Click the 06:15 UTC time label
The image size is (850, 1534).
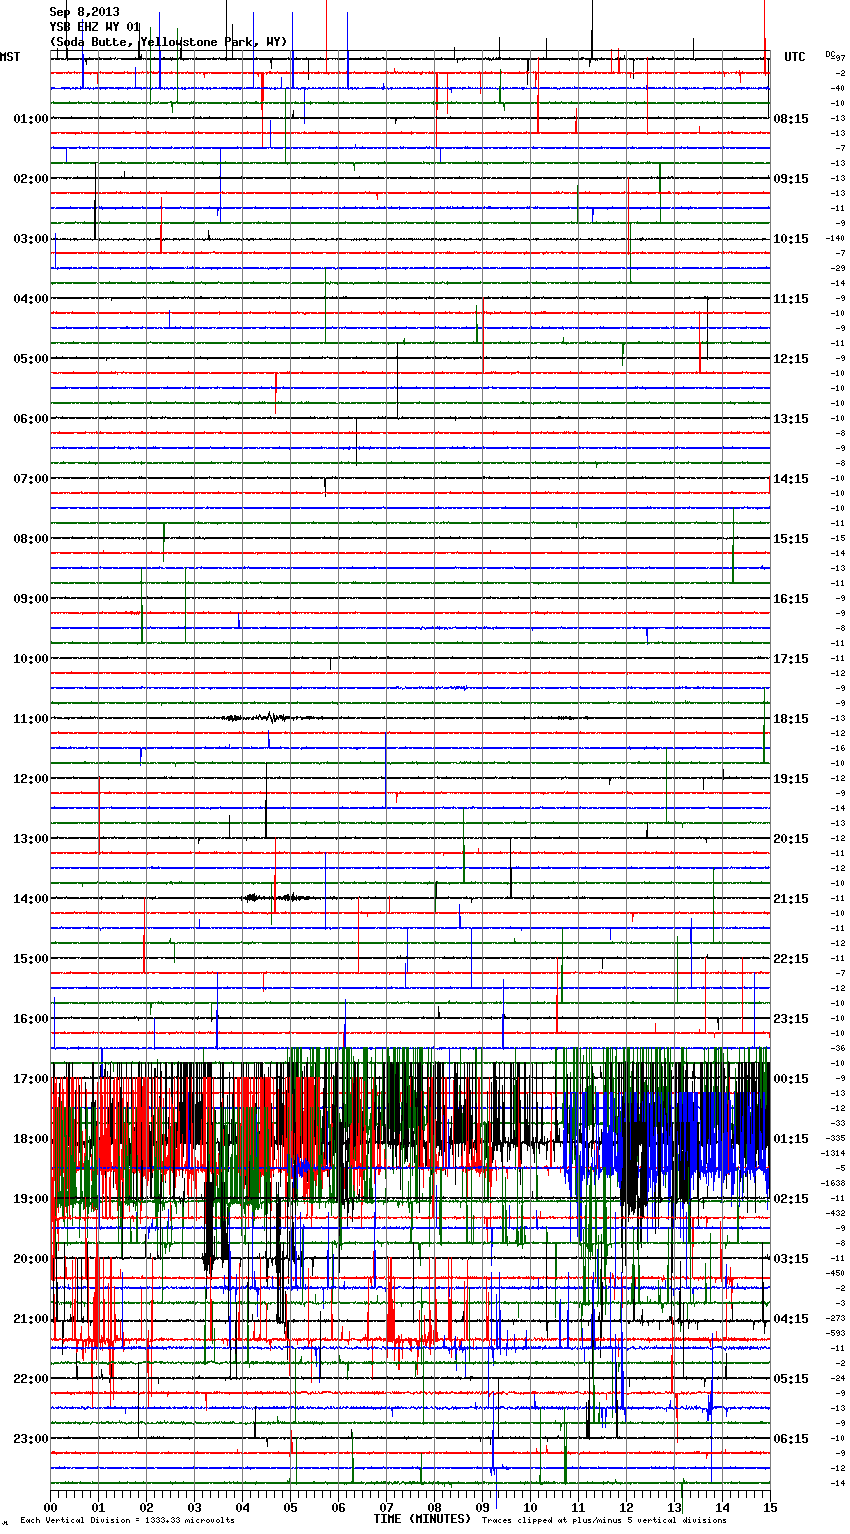coord(791,1439)
